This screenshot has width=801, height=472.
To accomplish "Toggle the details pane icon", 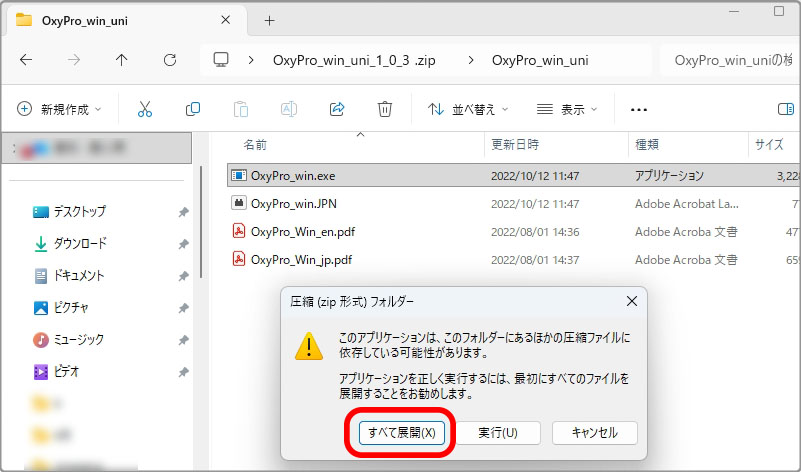I will (785, 109).
